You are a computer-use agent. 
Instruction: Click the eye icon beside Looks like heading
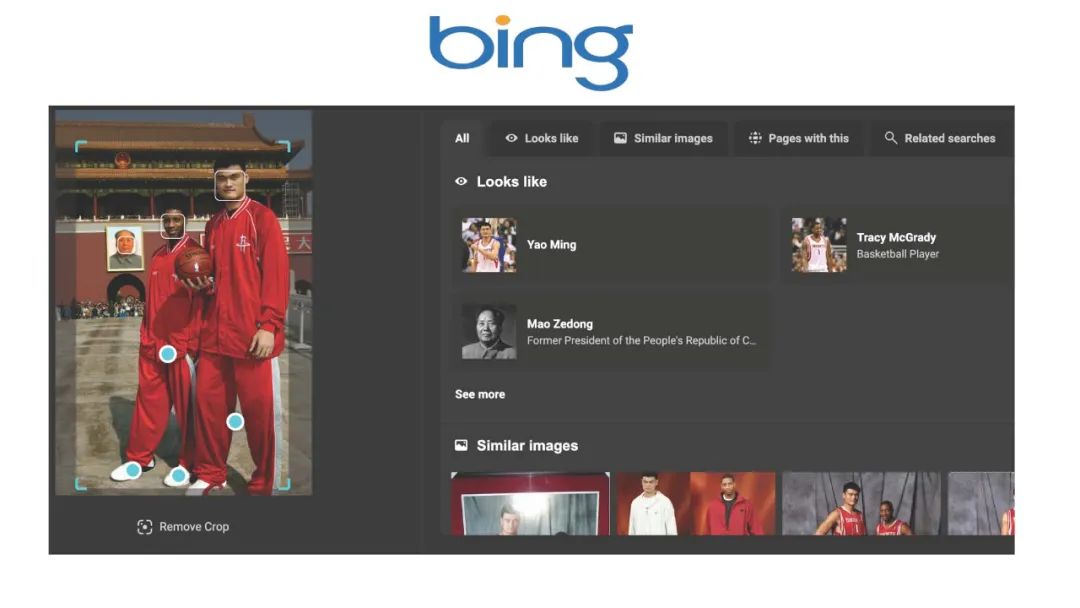coord(461,182)
